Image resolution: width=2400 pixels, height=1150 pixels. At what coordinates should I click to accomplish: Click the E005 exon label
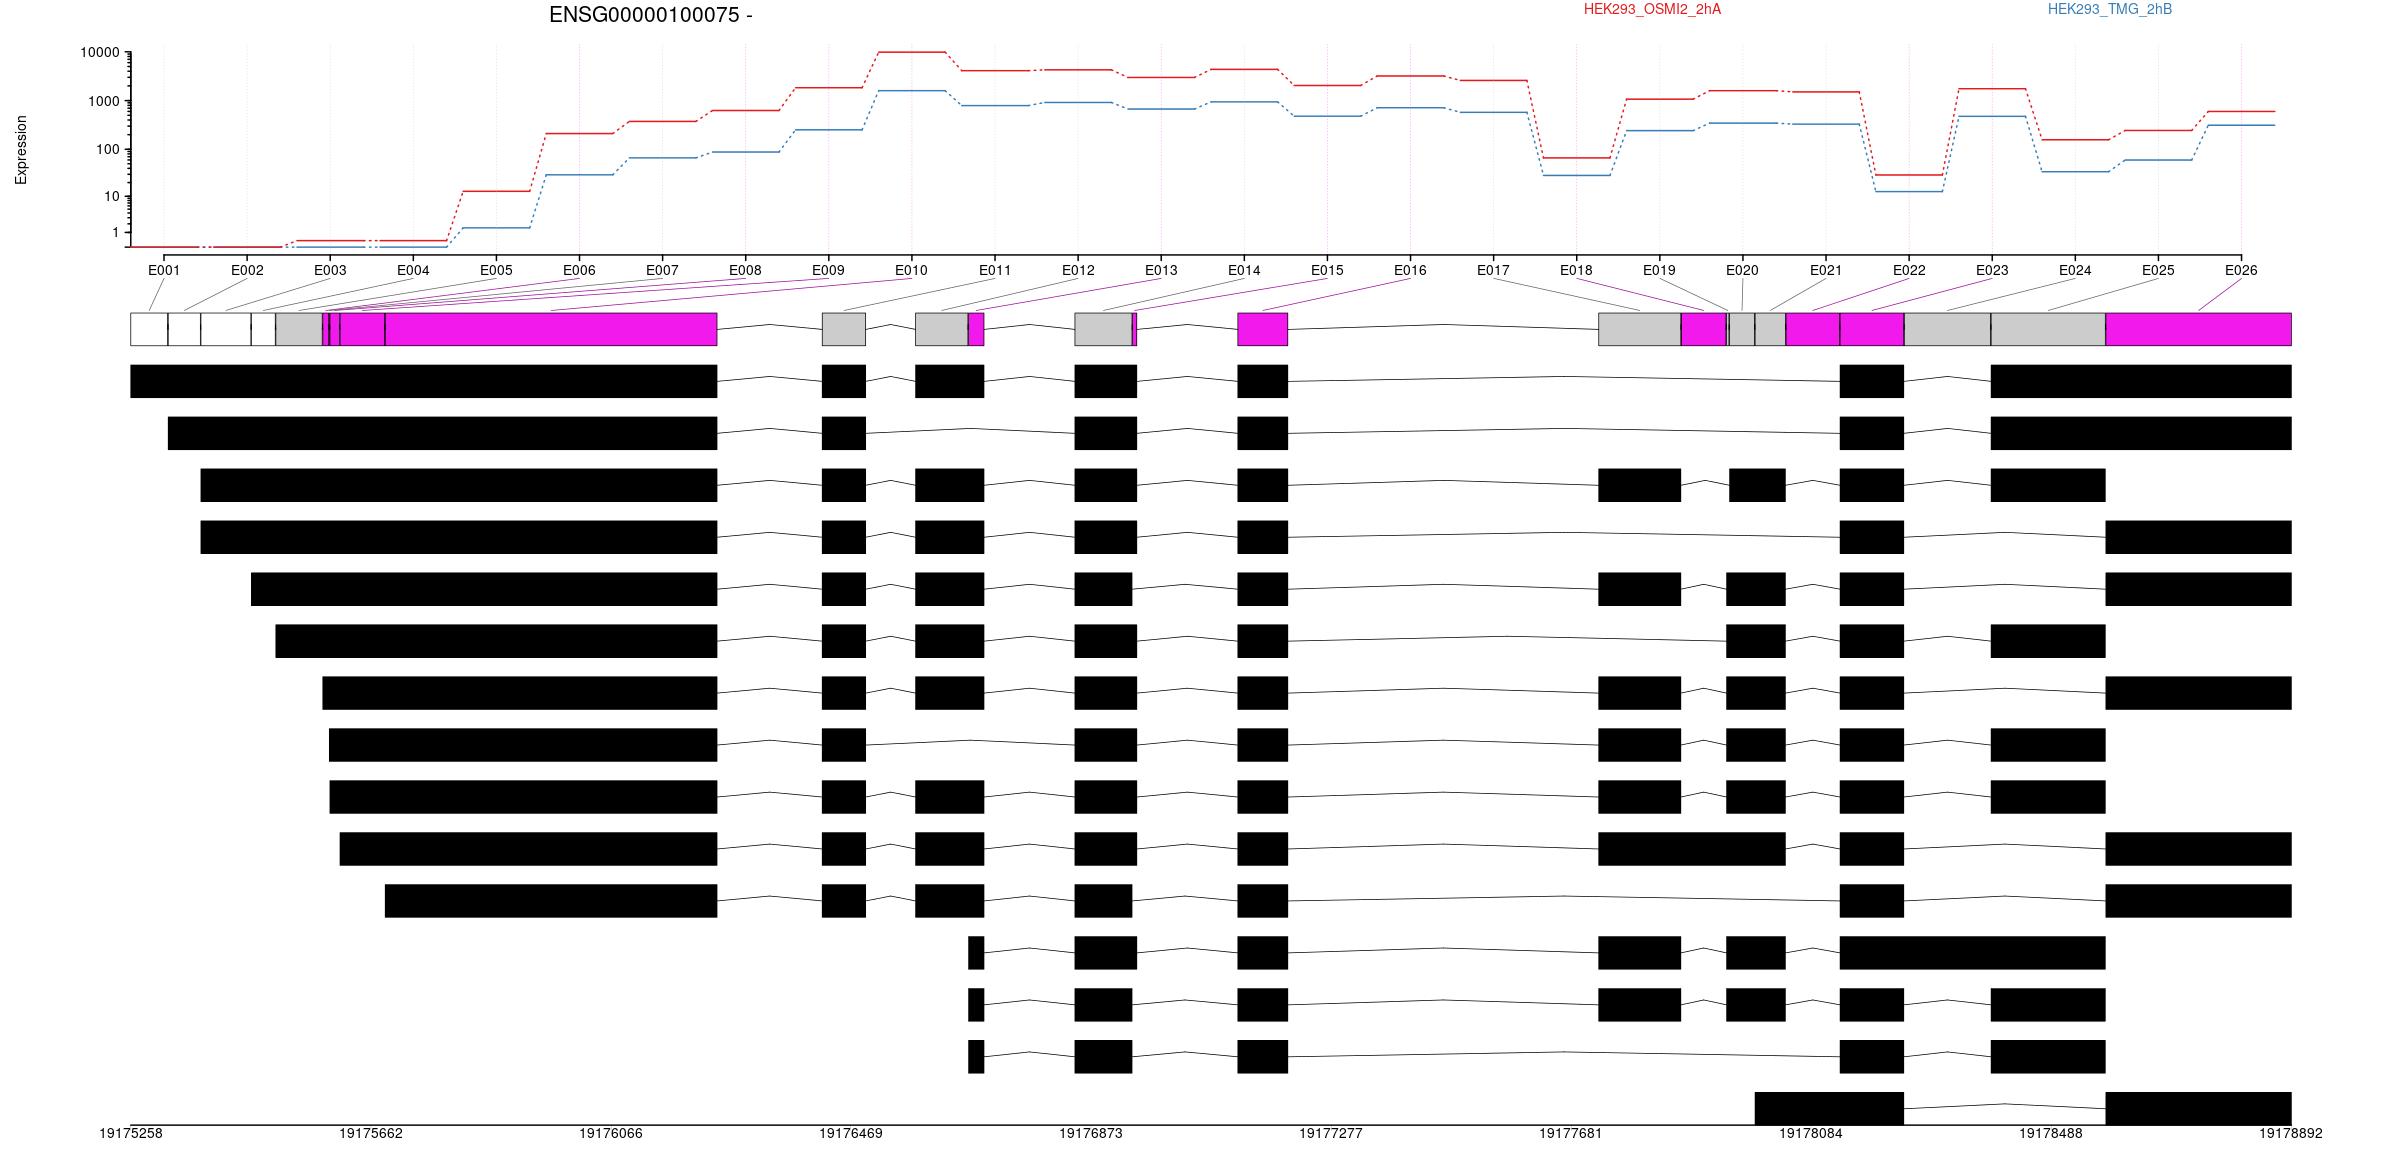[x=496, y=270]
